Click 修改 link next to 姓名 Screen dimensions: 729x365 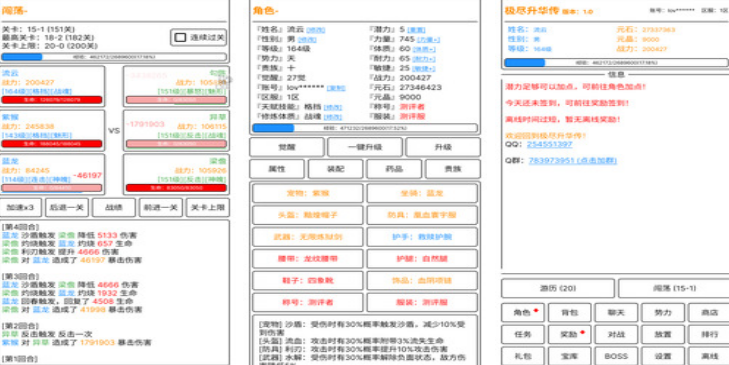(x=316, y=29)
